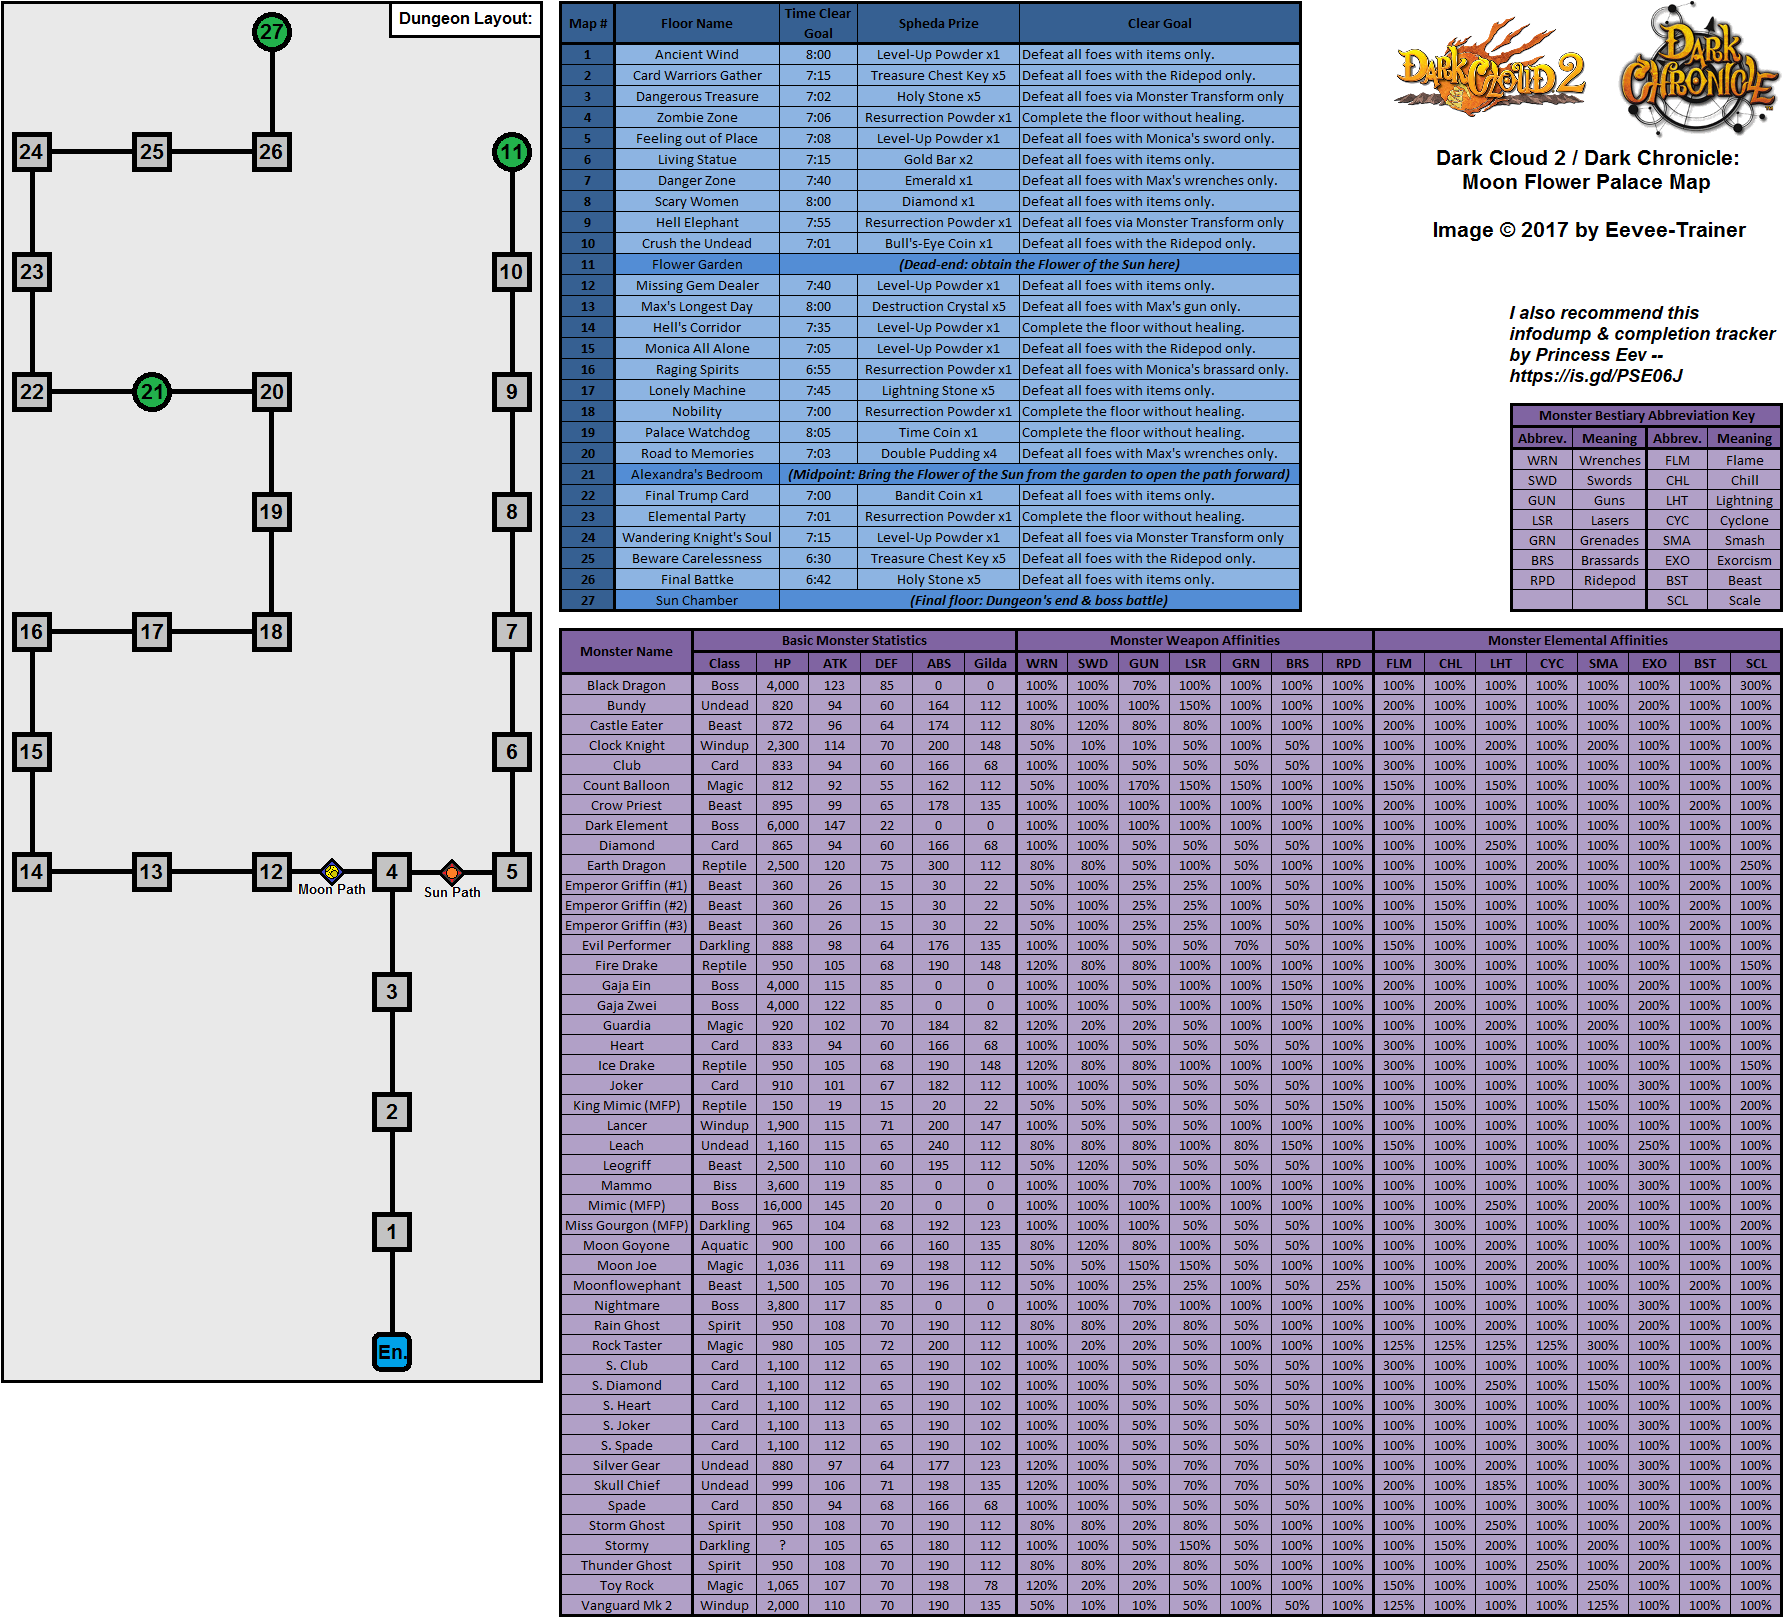The image size is (1784, 1618).
Task: Click Monster Bestiary Abbreviation Key title
Action: [x=1646, y=415]
